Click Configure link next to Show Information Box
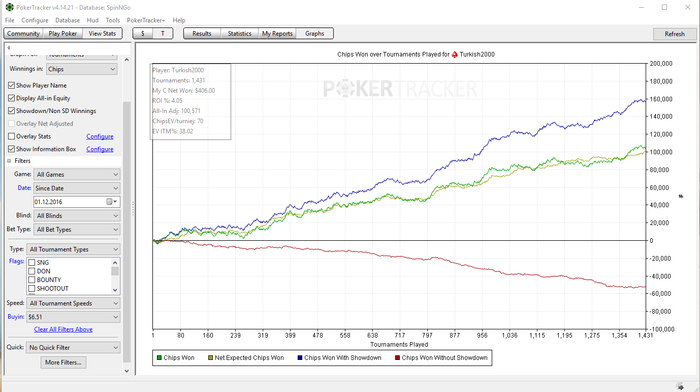The image size is (700, 392). pos(100,149)
